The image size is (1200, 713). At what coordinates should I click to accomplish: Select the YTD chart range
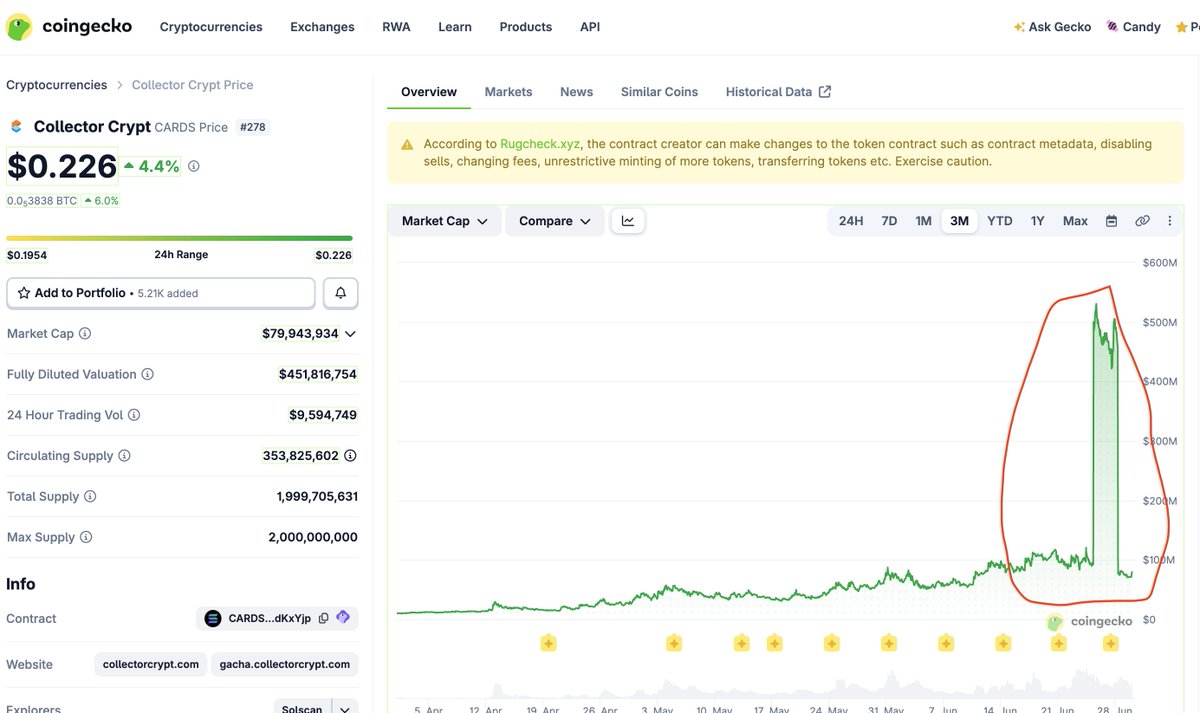1000,221
